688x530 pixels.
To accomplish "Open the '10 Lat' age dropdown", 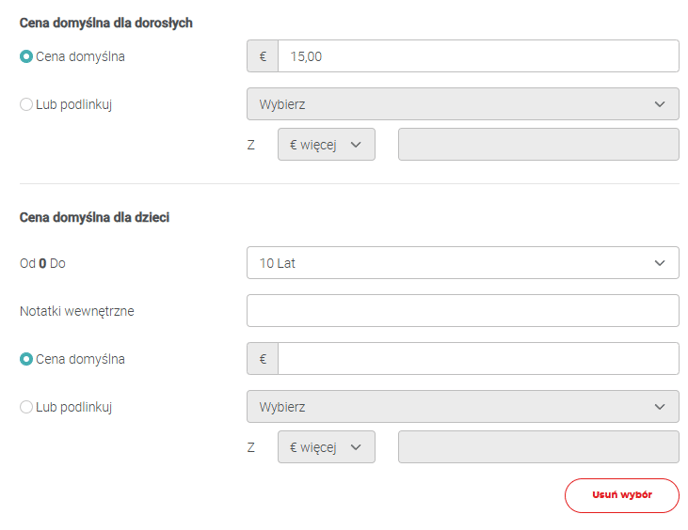I will [x=462, y=263].
